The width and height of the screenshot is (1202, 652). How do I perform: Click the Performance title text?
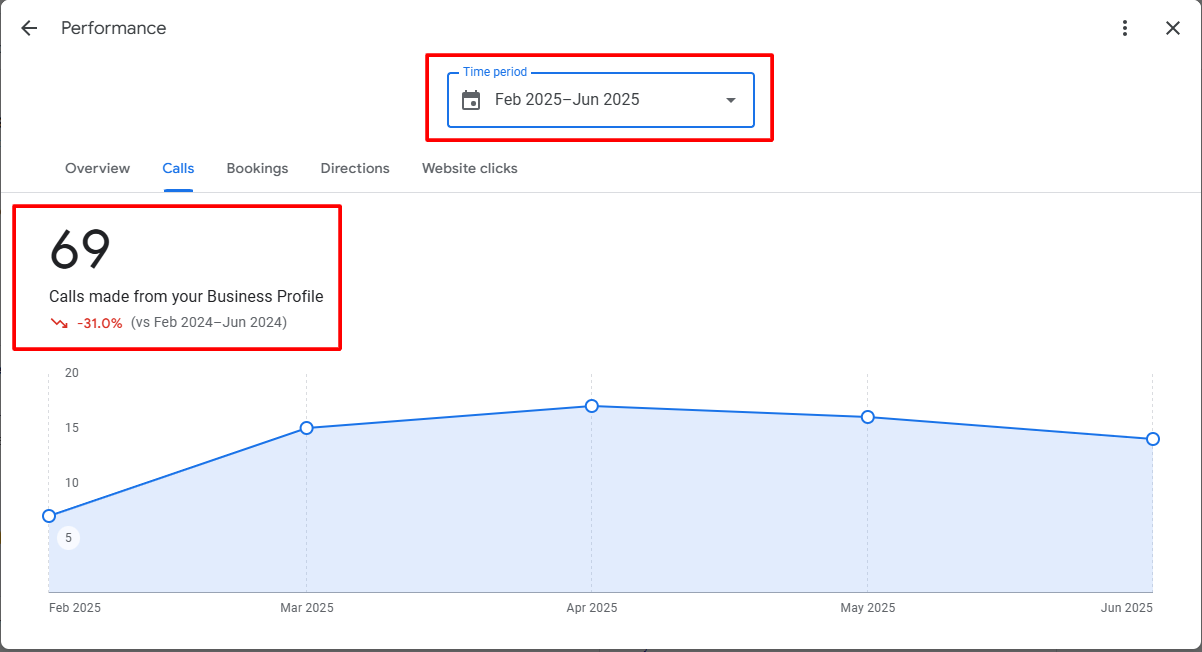(x=113, y=28)
